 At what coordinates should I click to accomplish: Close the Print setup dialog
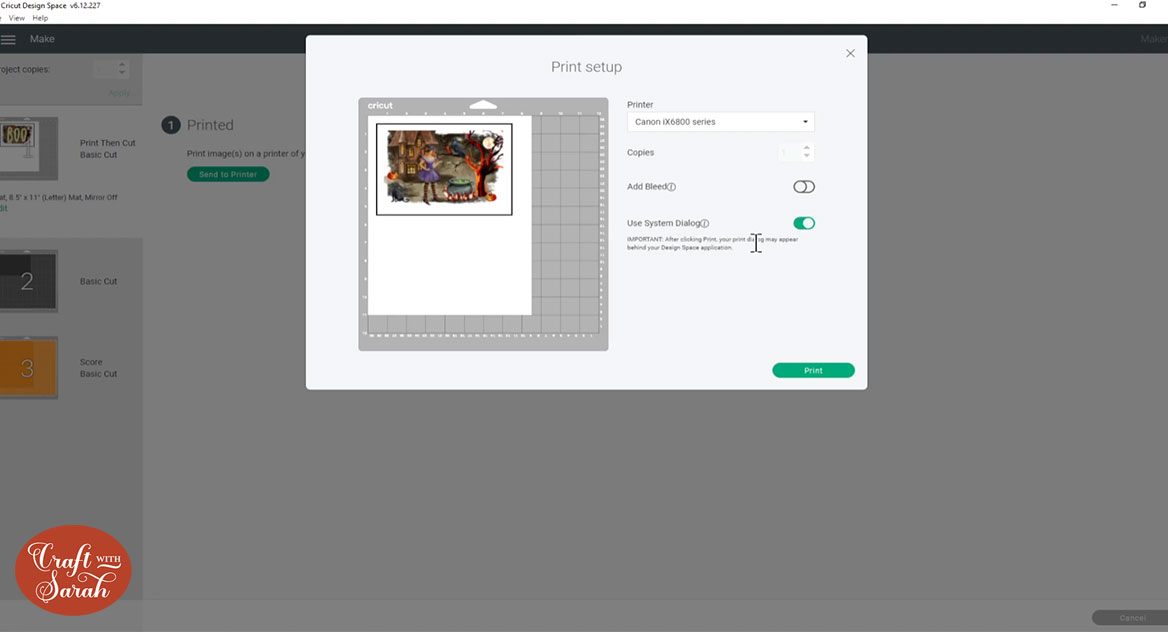pos(850,54)
